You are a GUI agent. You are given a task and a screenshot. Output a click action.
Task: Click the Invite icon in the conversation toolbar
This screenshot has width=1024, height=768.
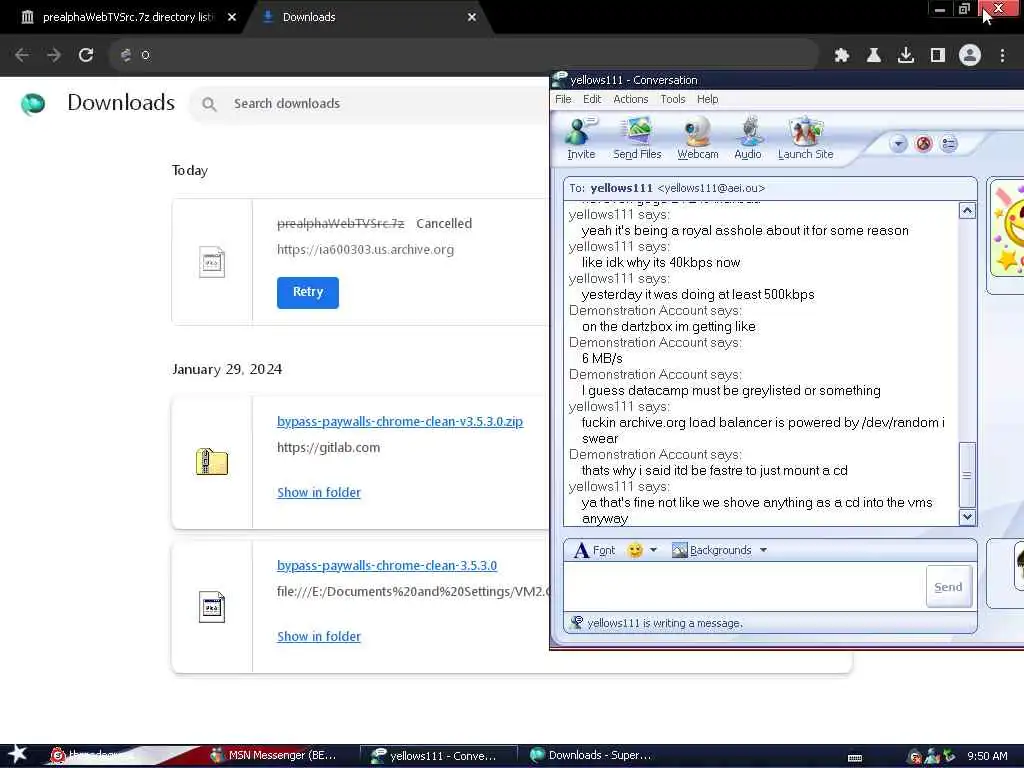[x=581, y=138]
